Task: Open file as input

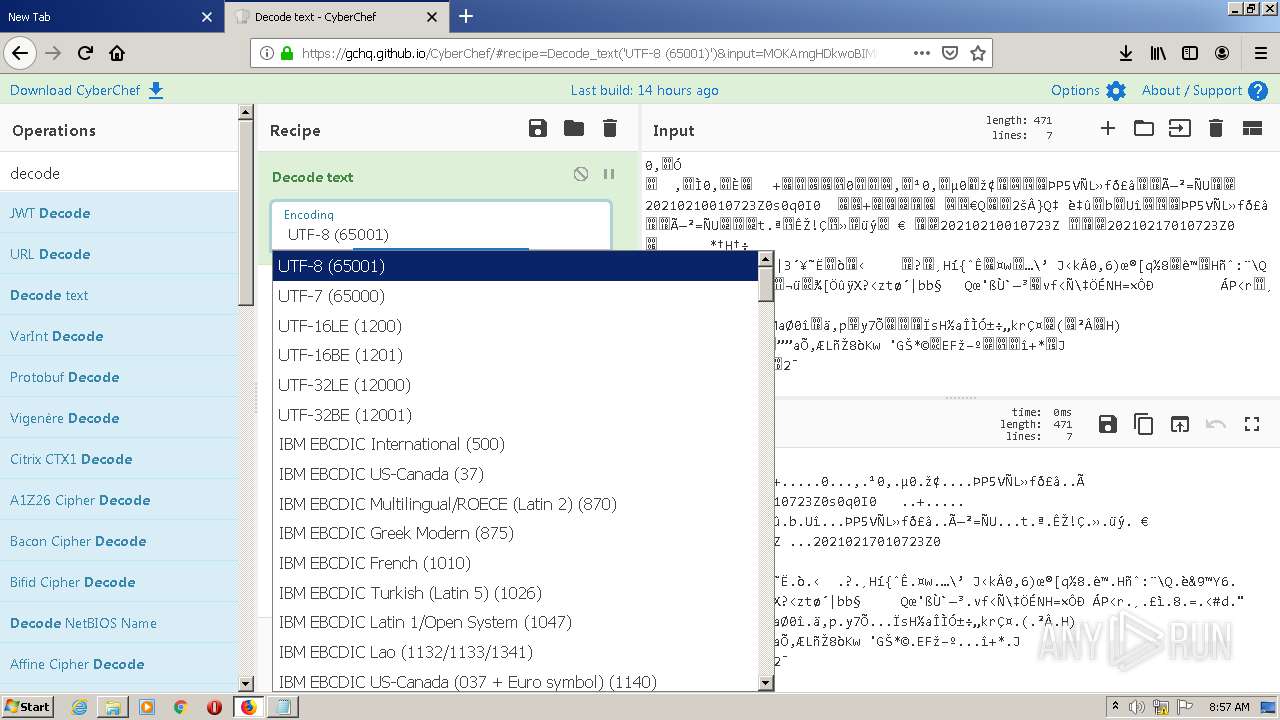Action: click(x=1180, y=128)
